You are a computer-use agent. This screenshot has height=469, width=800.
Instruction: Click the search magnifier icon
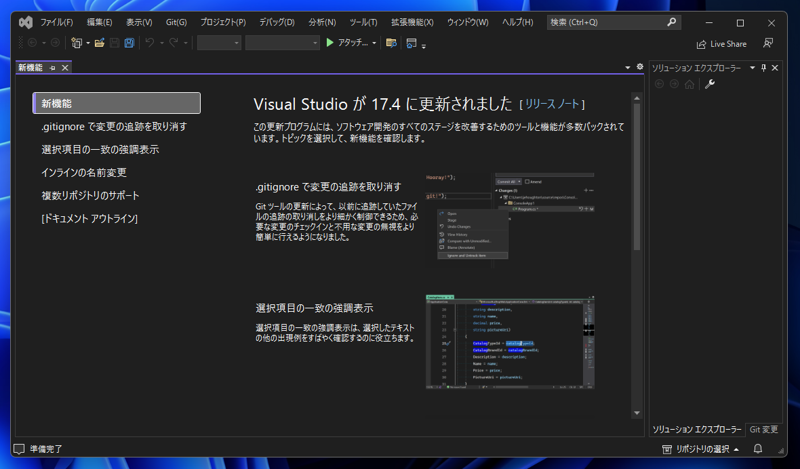click(671, 22)
